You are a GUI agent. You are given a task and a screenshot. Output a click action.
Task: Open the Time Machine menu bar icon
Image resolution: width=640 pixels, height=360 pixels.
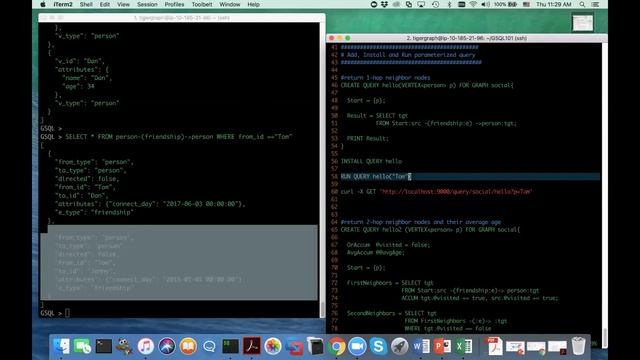pos(436,4)
